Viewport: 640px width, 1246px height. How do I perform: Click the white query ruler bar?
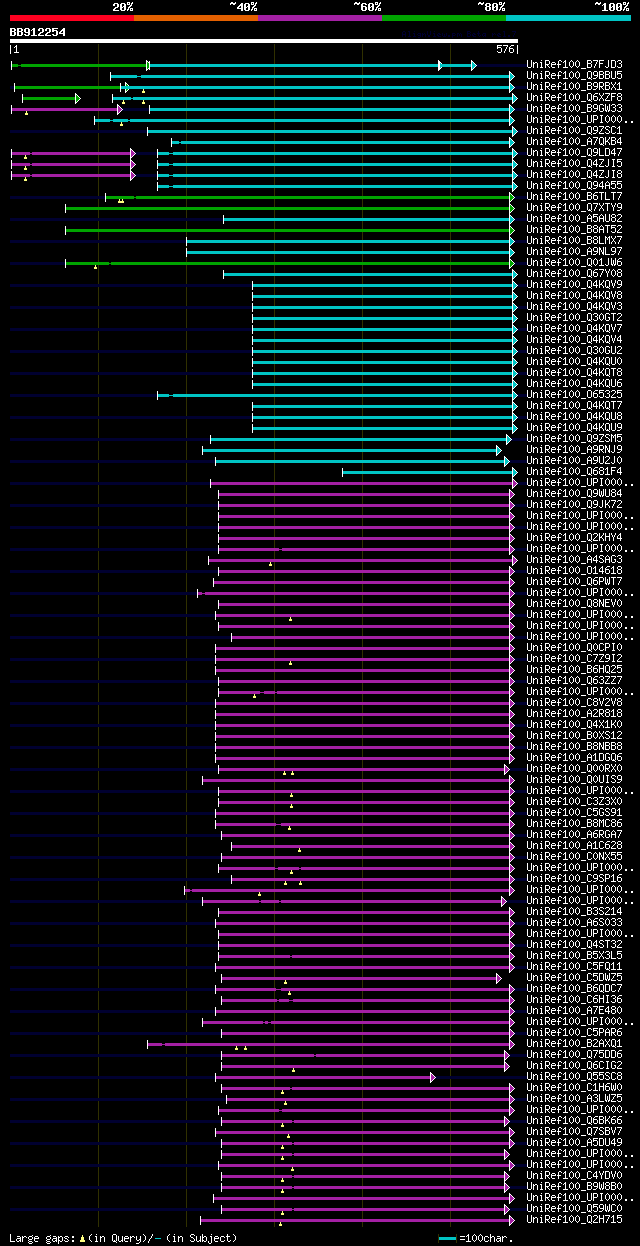tap(264, 41)
